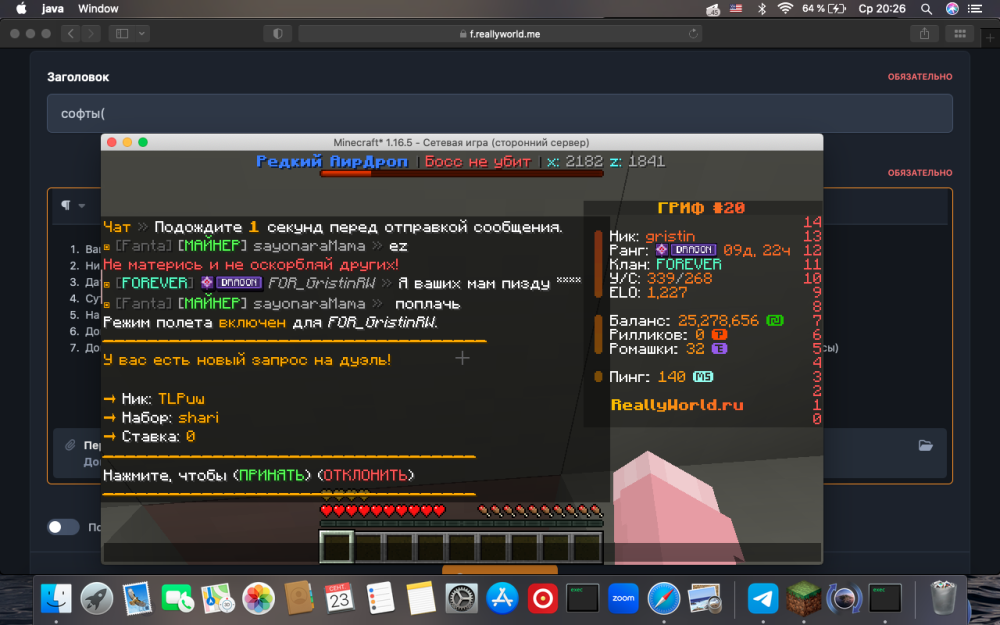Click the battery 64 % indicator
1000x625 pixels.
point(823,9)
